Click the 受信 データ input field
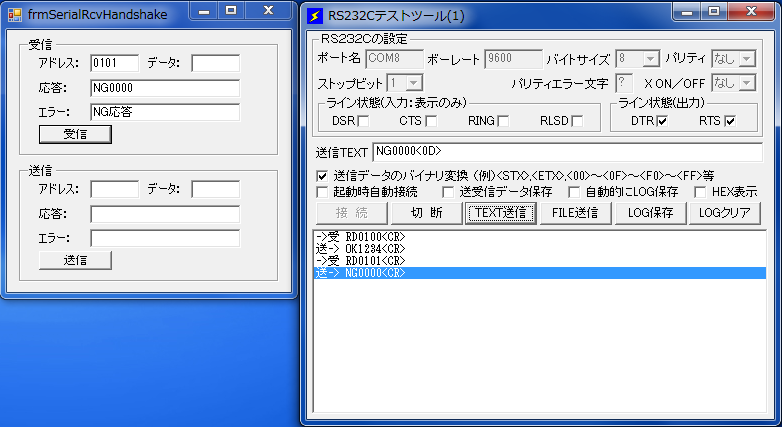 (x=215, y=63)
